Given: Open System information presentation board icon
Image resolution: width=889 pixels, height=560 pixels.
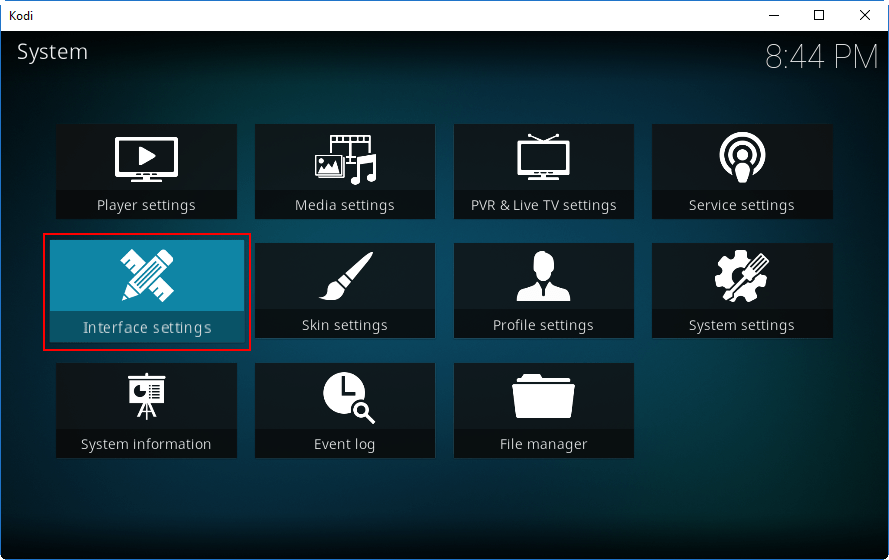Looking at the screenshot, I should 146,396.
